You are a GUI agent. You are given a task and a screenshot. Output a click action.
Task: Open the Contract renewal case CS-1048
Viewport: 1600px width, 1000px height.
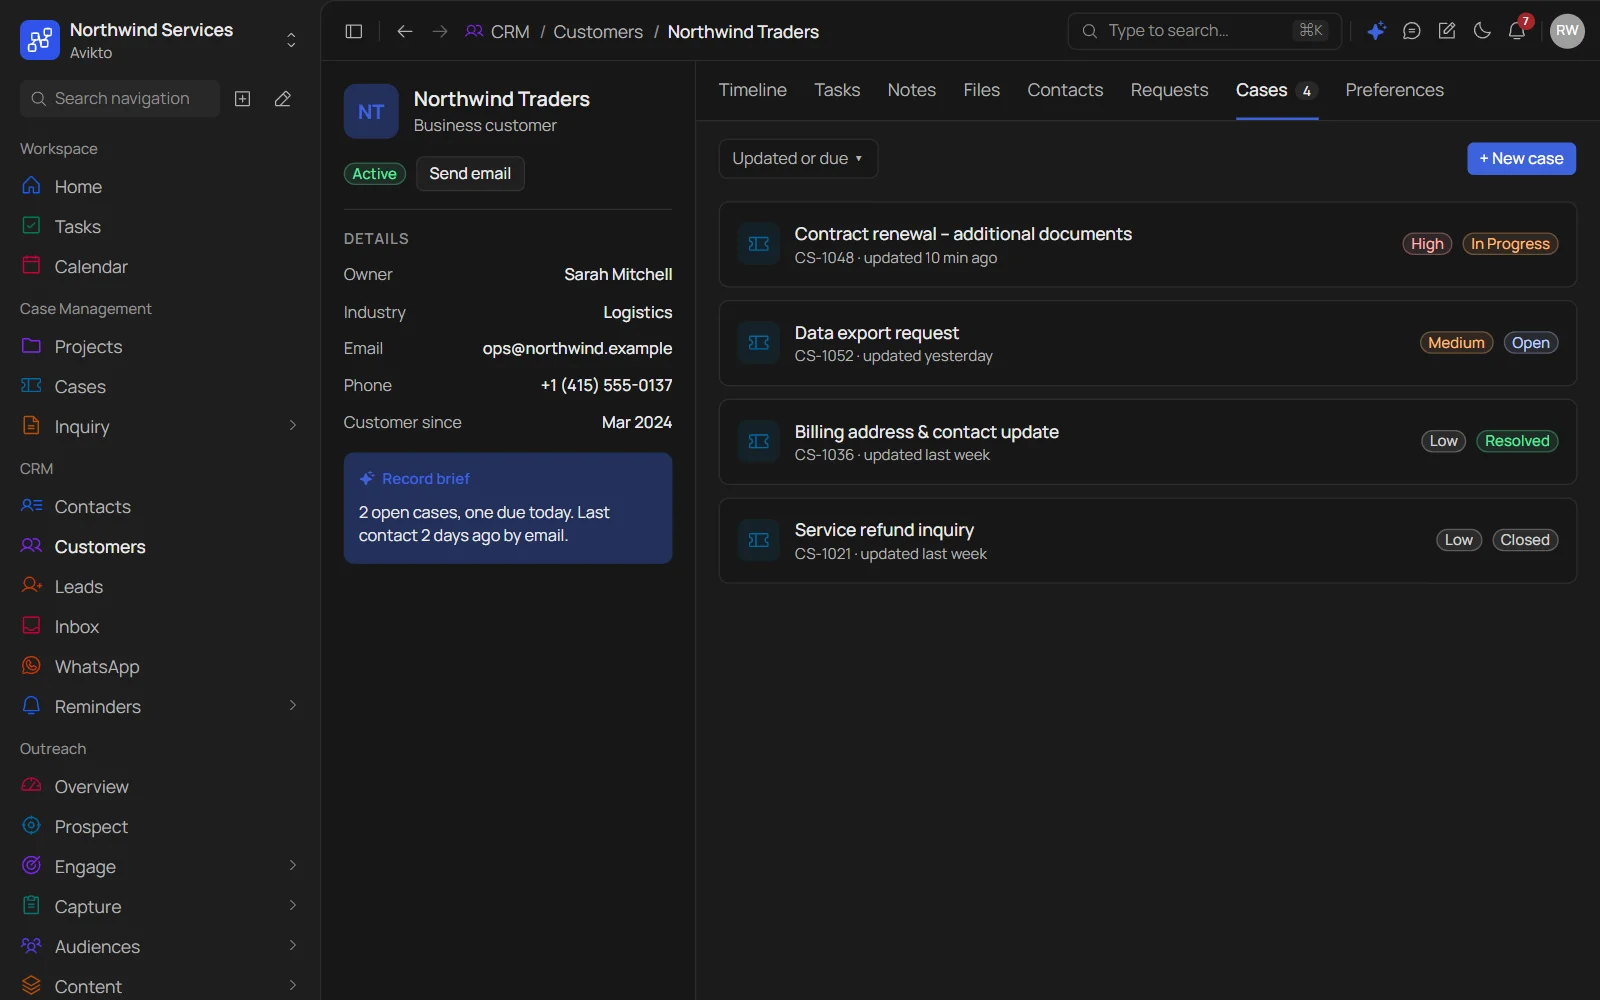point(1147,245)
